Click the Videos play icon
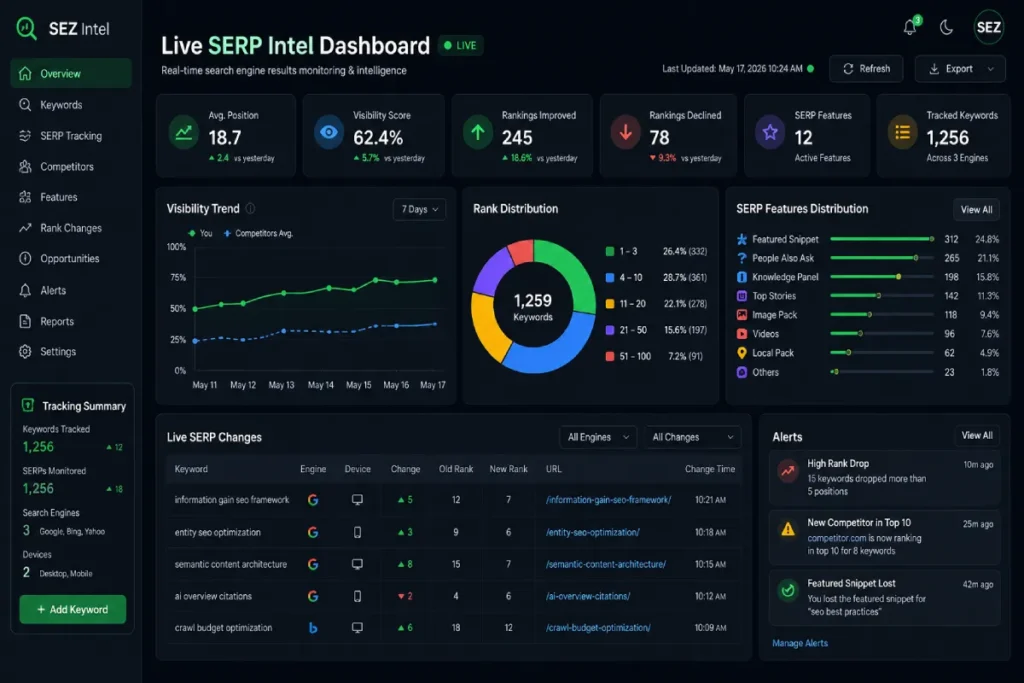The width and height of the screenshot is (1024, 683). (742, 334)
